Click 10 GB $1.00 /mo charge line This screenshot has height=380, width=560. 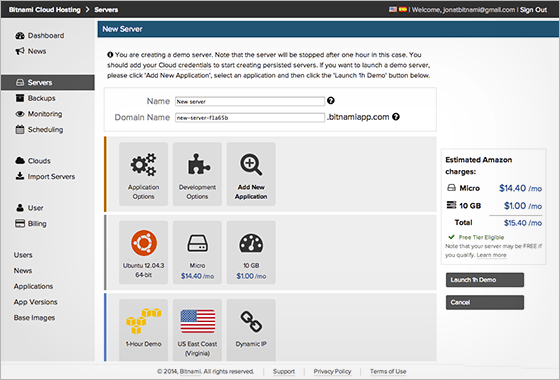tap(494, 206)
